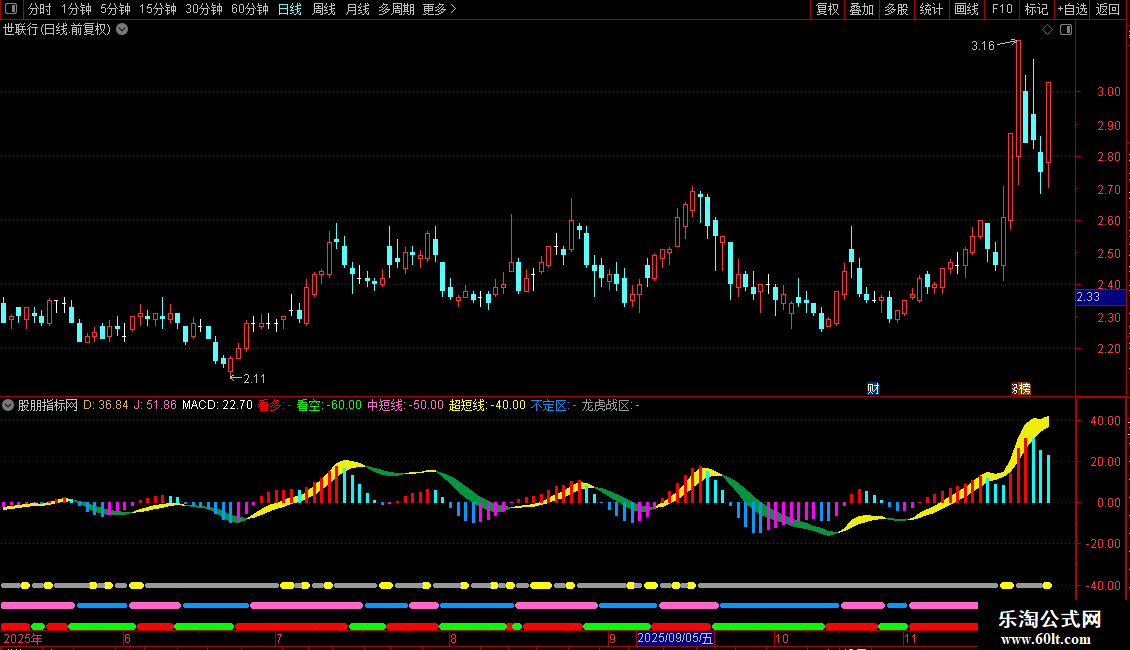Click the 叠加 overlay button
The image size is (1130, 650).
[861, 9]
